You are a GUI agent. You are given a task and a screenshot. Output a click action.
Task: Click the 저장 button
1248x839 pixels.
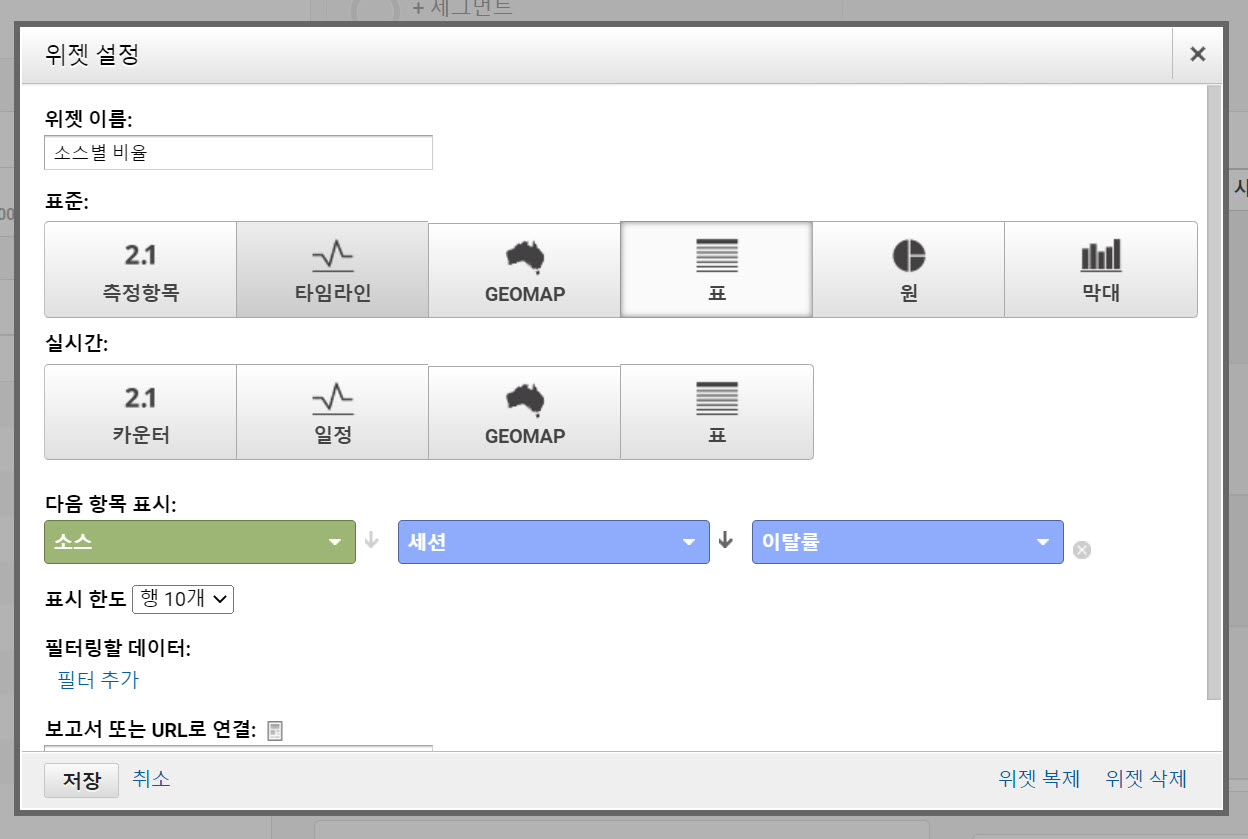pyautogui.click(x=82, y=780)
